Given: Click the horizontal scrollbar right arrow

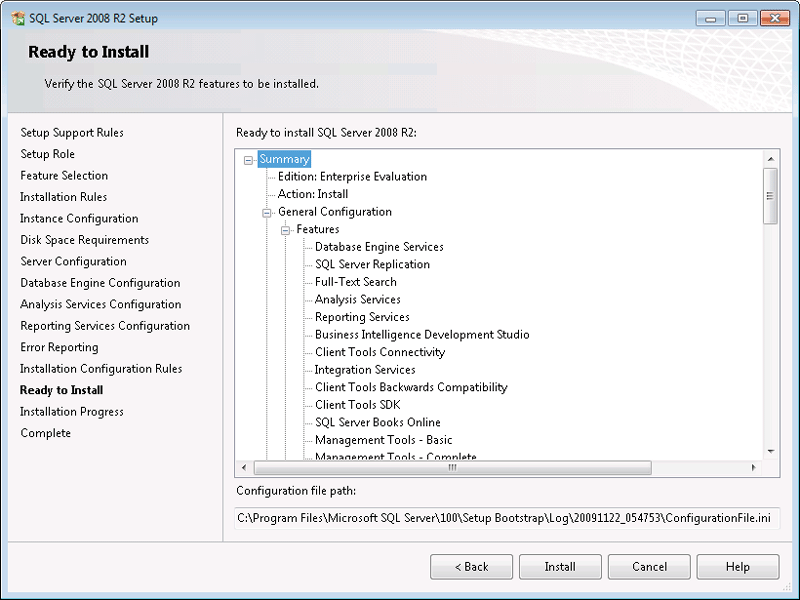Looking at the screenshot, I should [x=754, y=467].
